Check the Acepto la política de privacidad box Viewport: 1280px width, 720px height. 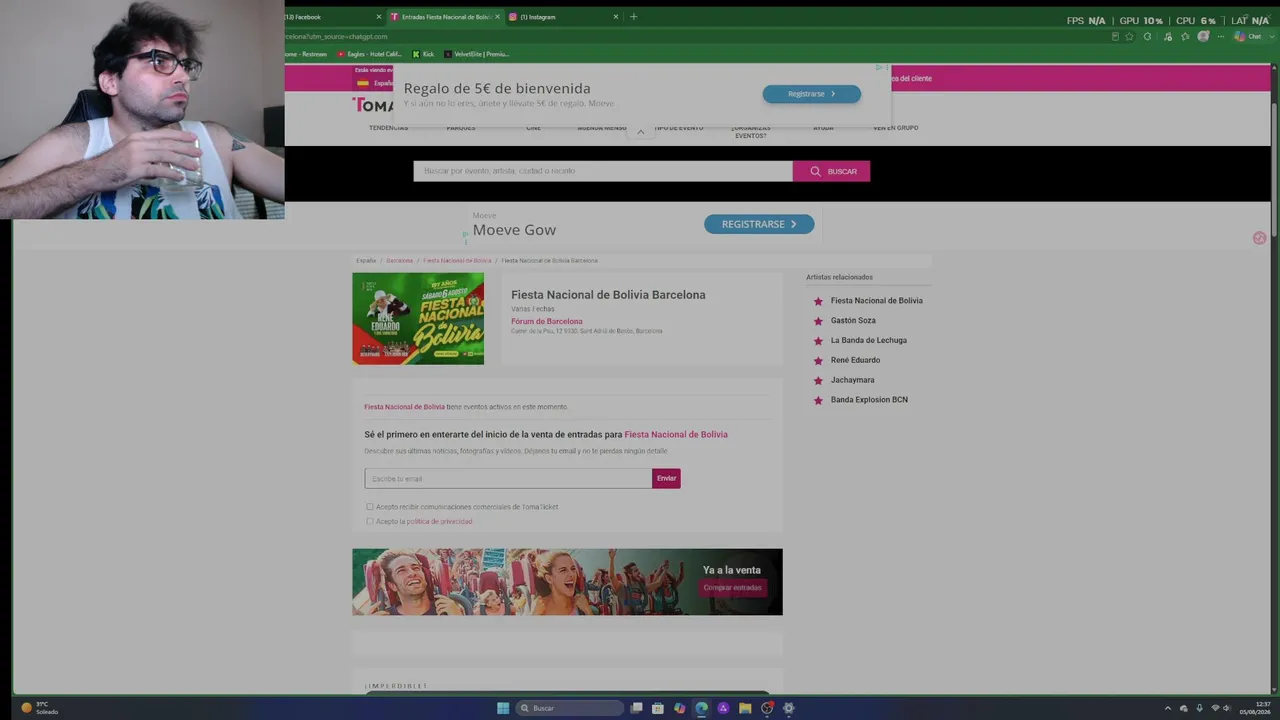[369, 521]
